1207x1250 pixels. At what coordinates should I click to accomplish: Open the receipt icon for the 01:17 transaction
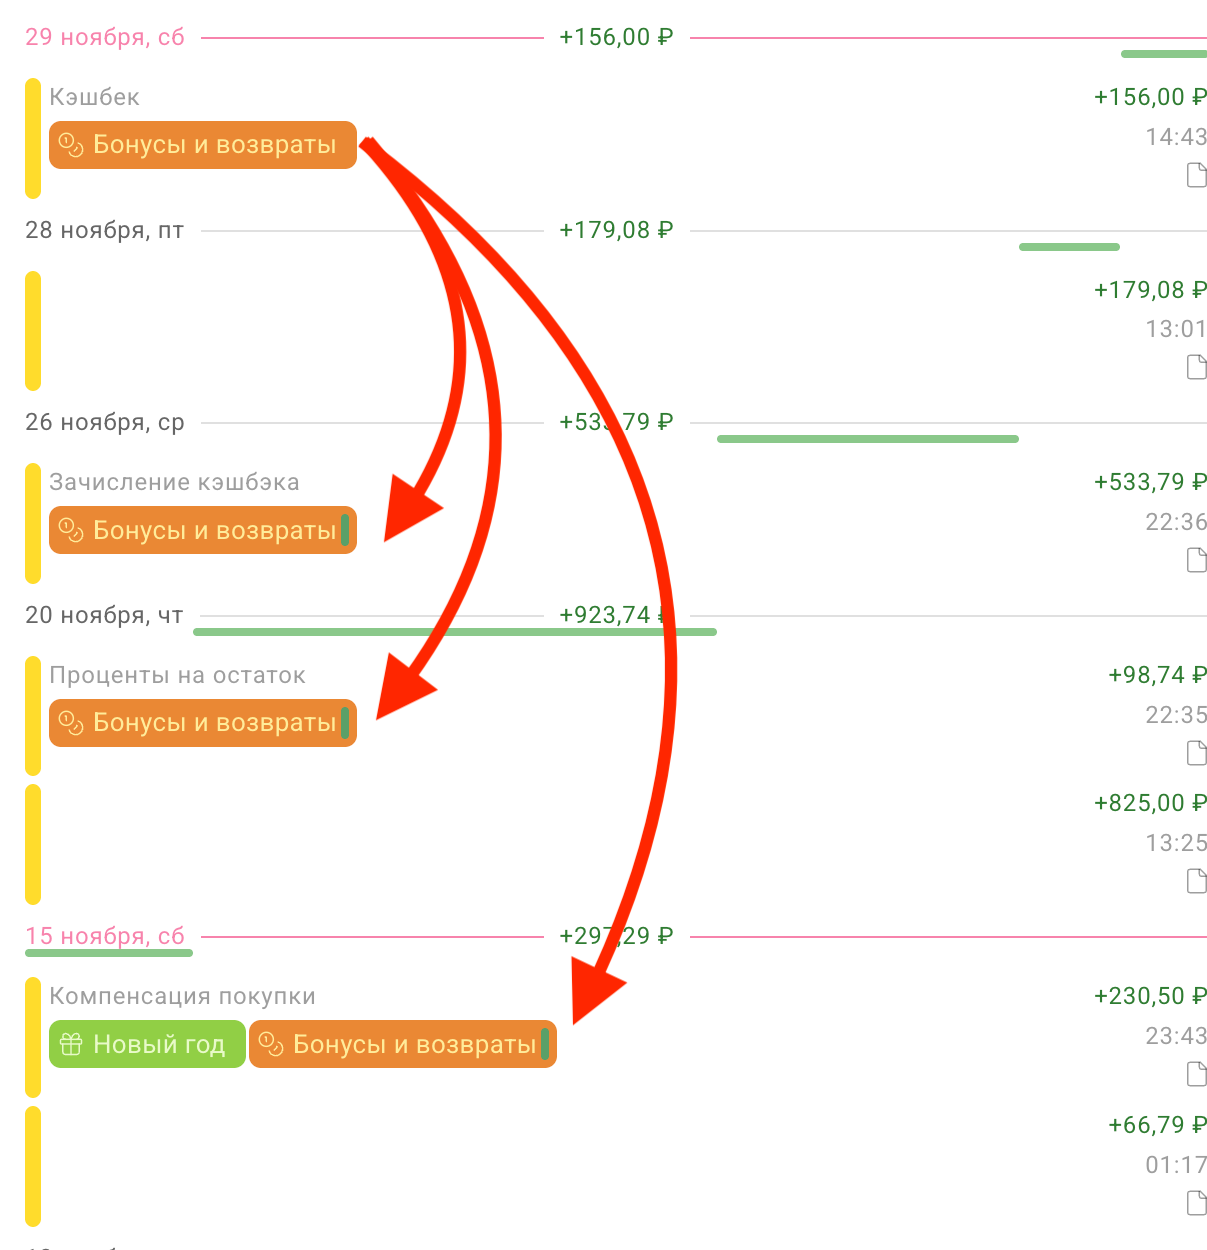click(x=1196, y=1203)
